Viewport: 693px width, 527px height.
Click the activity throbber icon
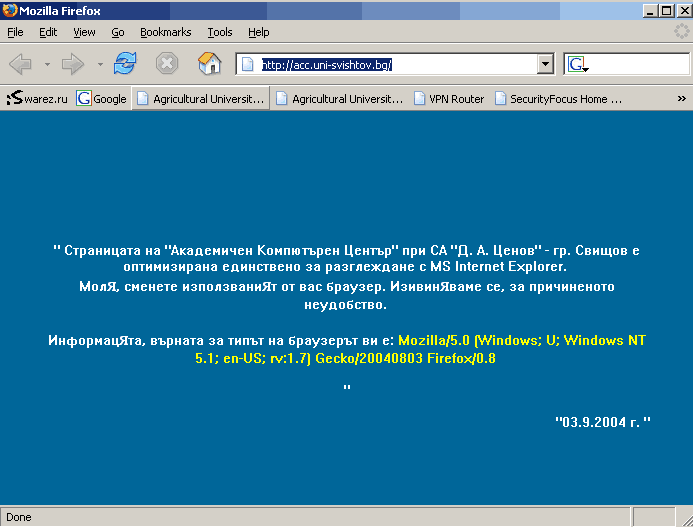(x=681, y=31)
